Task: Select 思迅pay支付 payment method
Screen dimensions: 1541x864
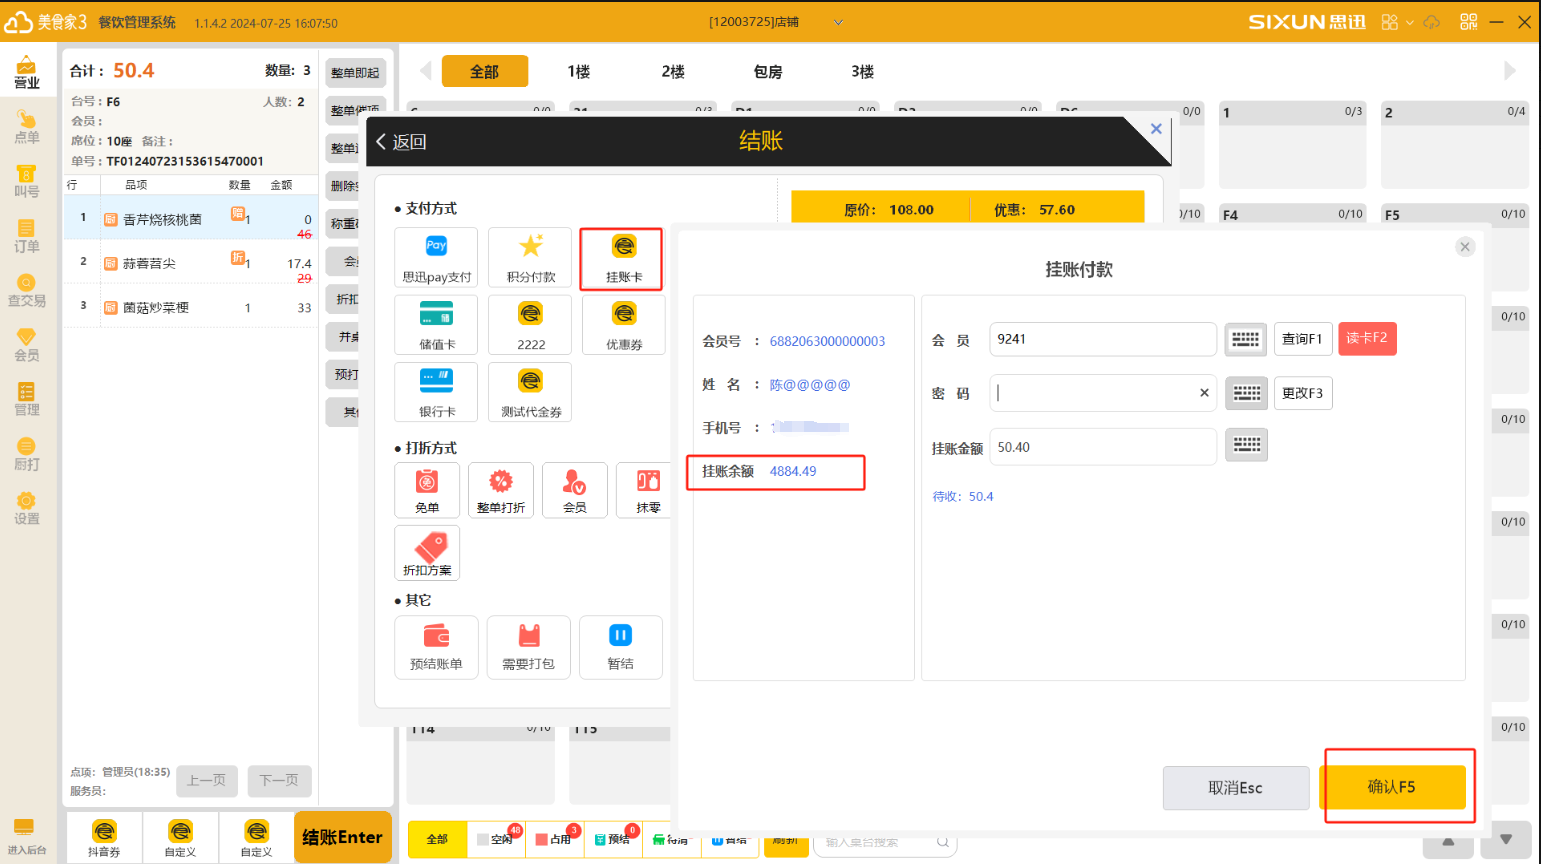Action: click(x=436, y=257)
